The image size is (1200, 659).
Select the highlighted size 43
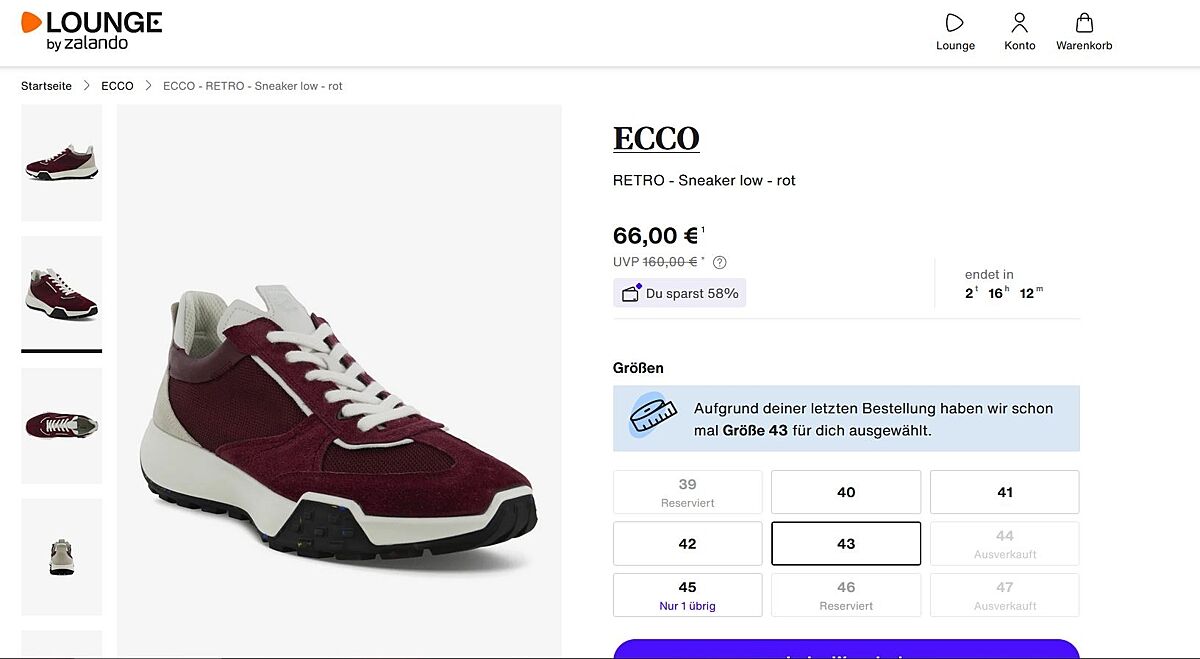click(846, 544)
